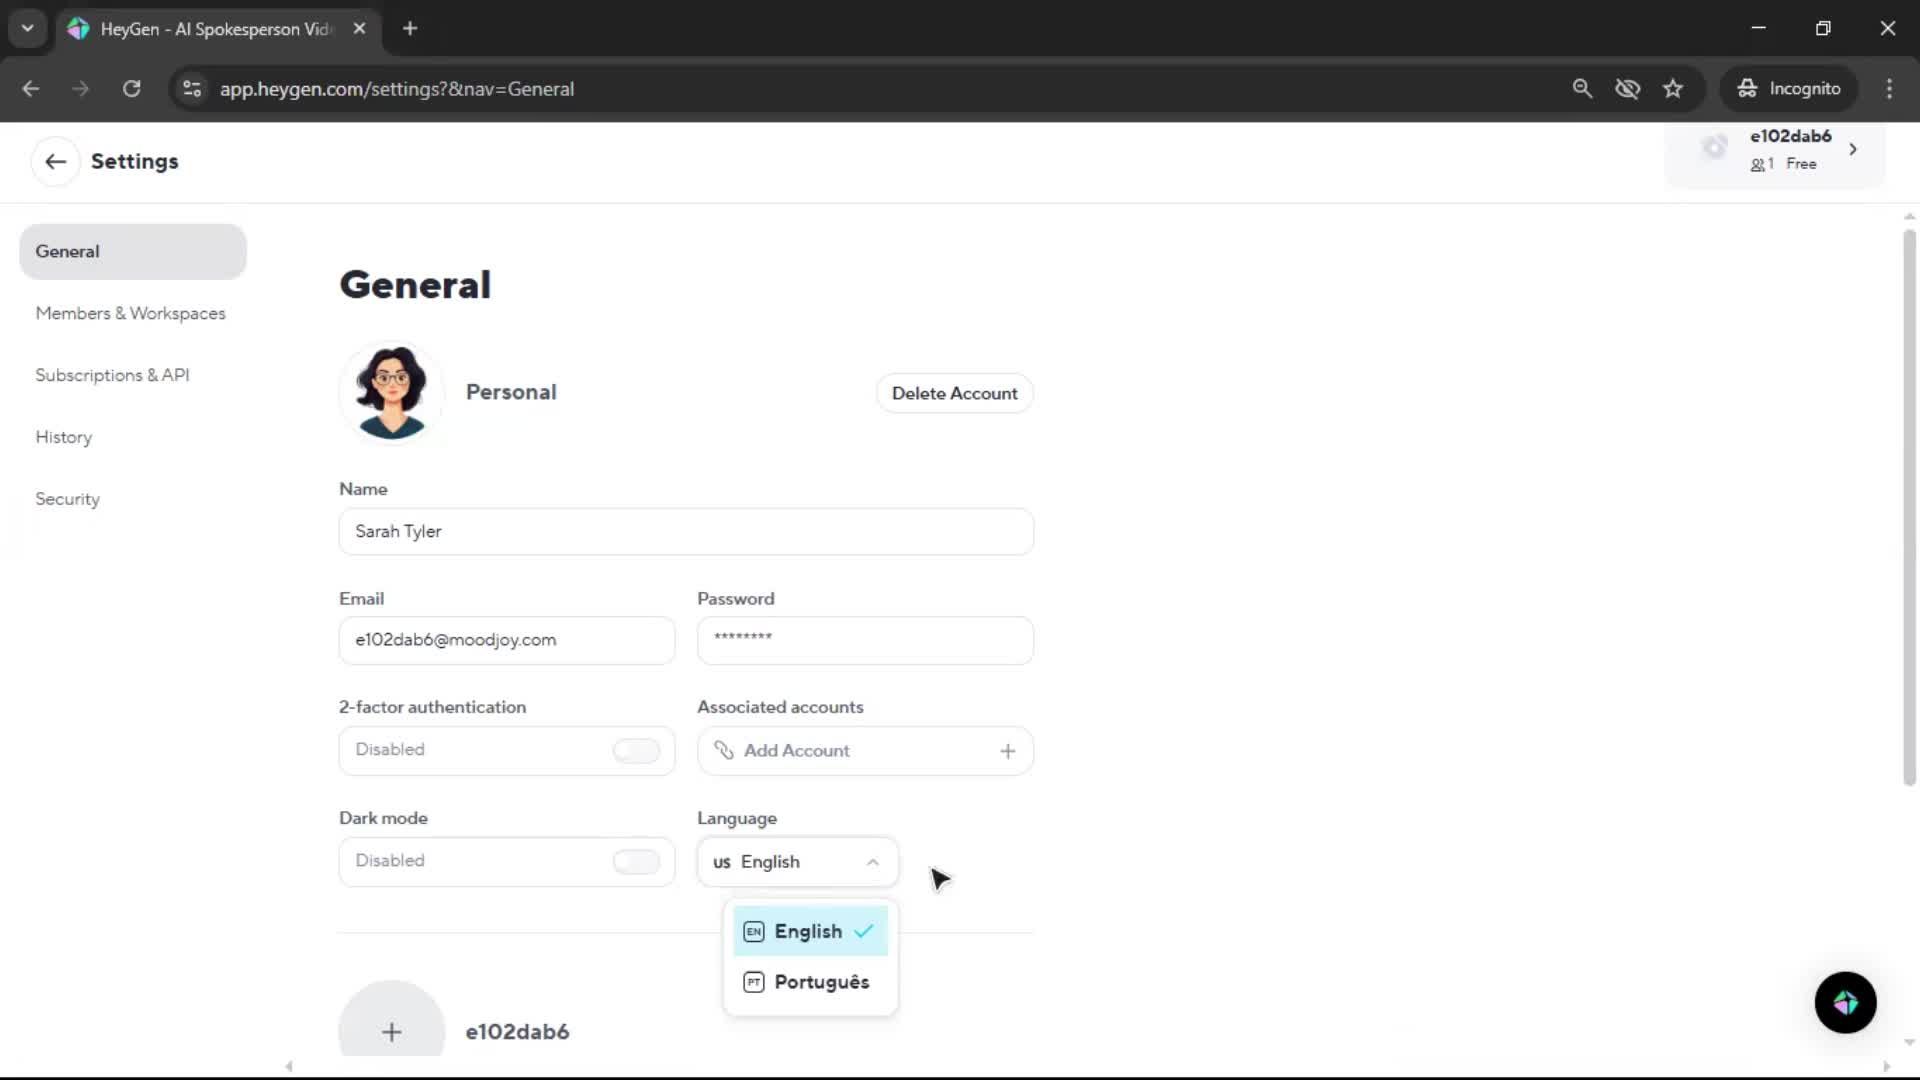Expand the e102dab6 workspace chevron
Screen dimensions: 1920x1080
tap(1853, 149)
